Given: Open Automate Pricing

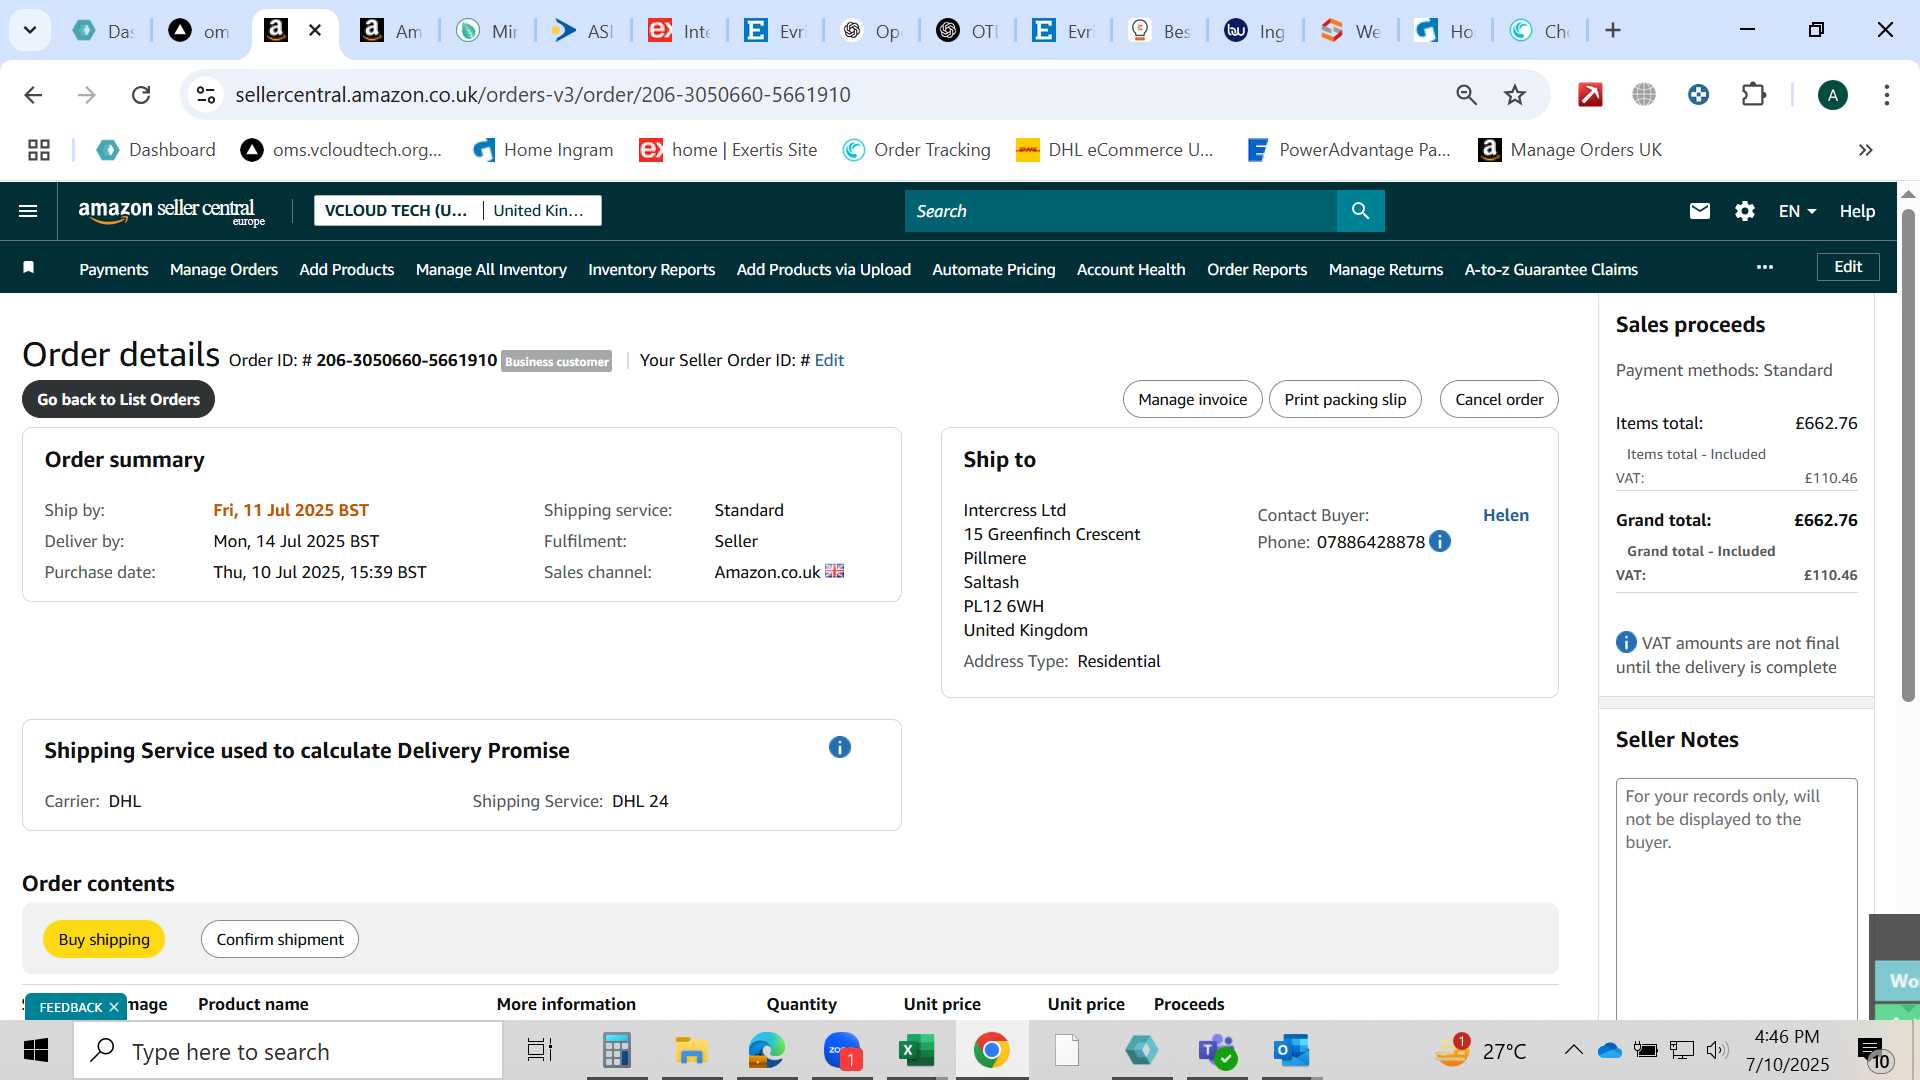Looking at the screenshot, I should (994, 269).
